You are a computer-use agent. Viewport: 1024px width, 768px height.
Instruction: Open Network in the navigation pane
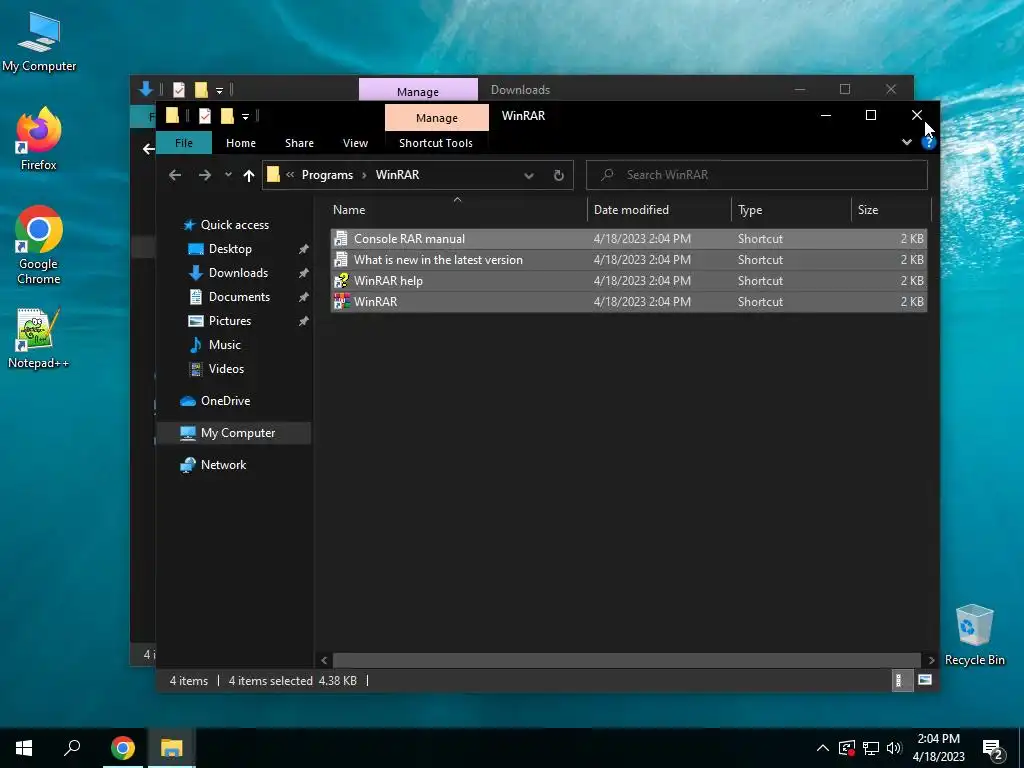click(223, 465)
